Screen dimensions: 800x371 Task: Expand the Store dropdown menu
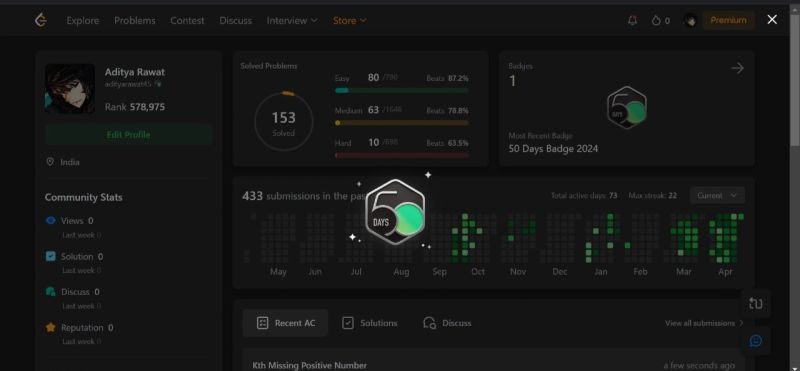[349, 20]
